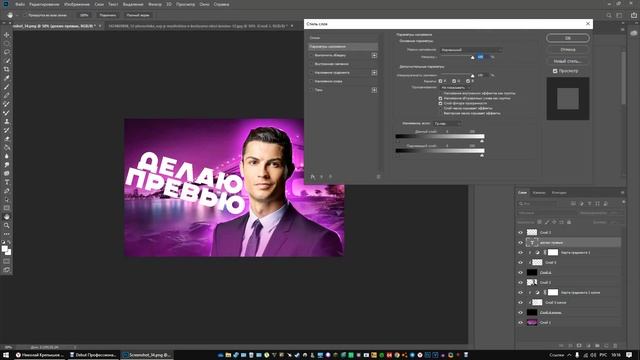640x360 pixels.
Task: Hide the Слой 1 bottom layer
Action: [520, 322]
